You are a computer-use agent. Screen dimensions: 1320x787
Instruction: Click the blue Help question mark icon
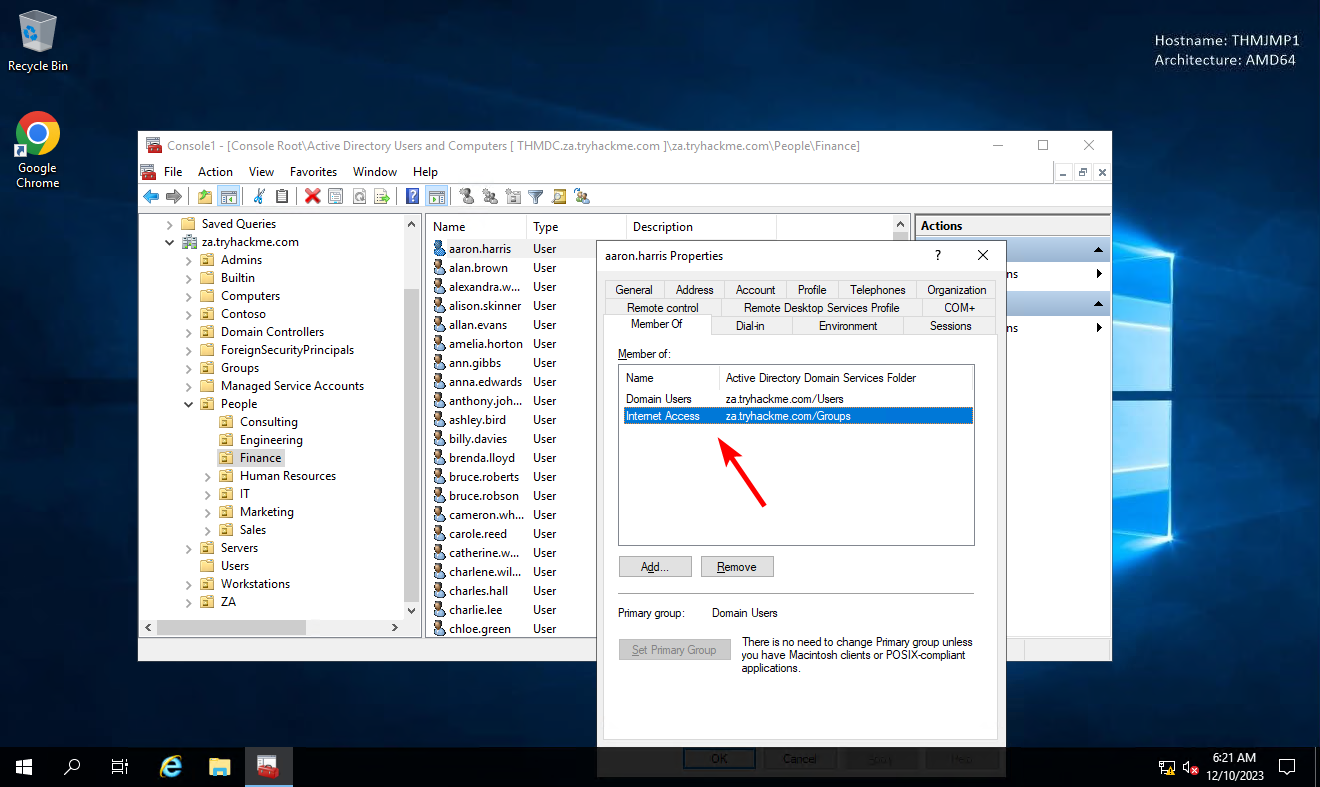412,197
